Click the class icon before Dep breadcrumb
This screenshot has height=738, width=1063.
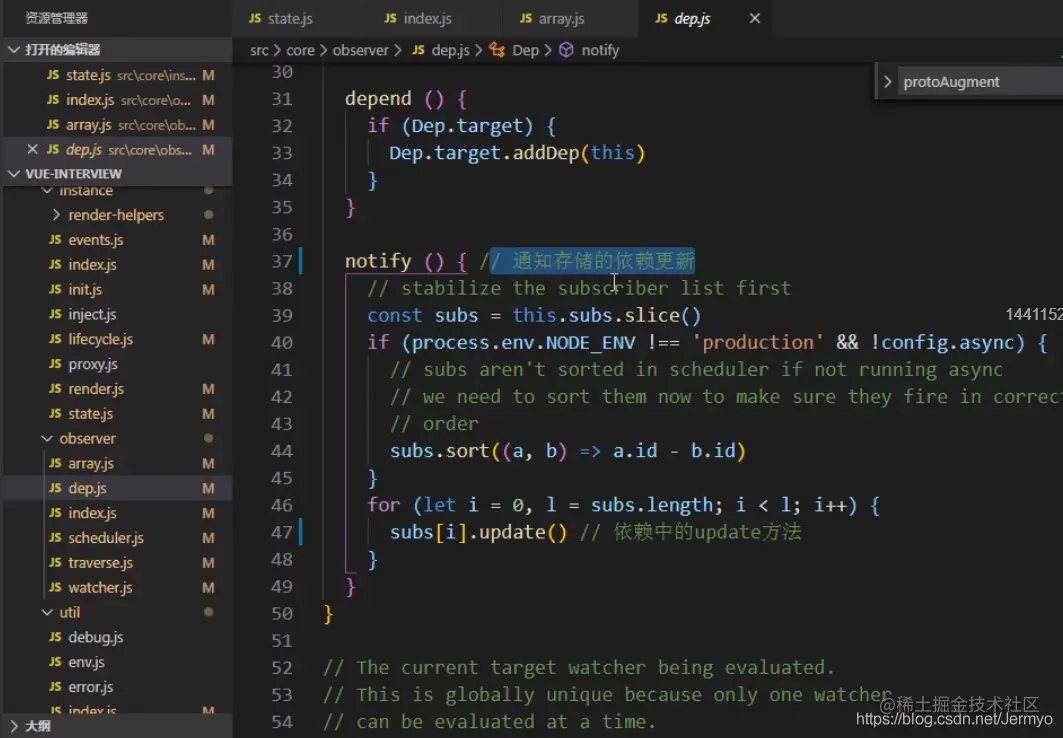click(498, 50)
